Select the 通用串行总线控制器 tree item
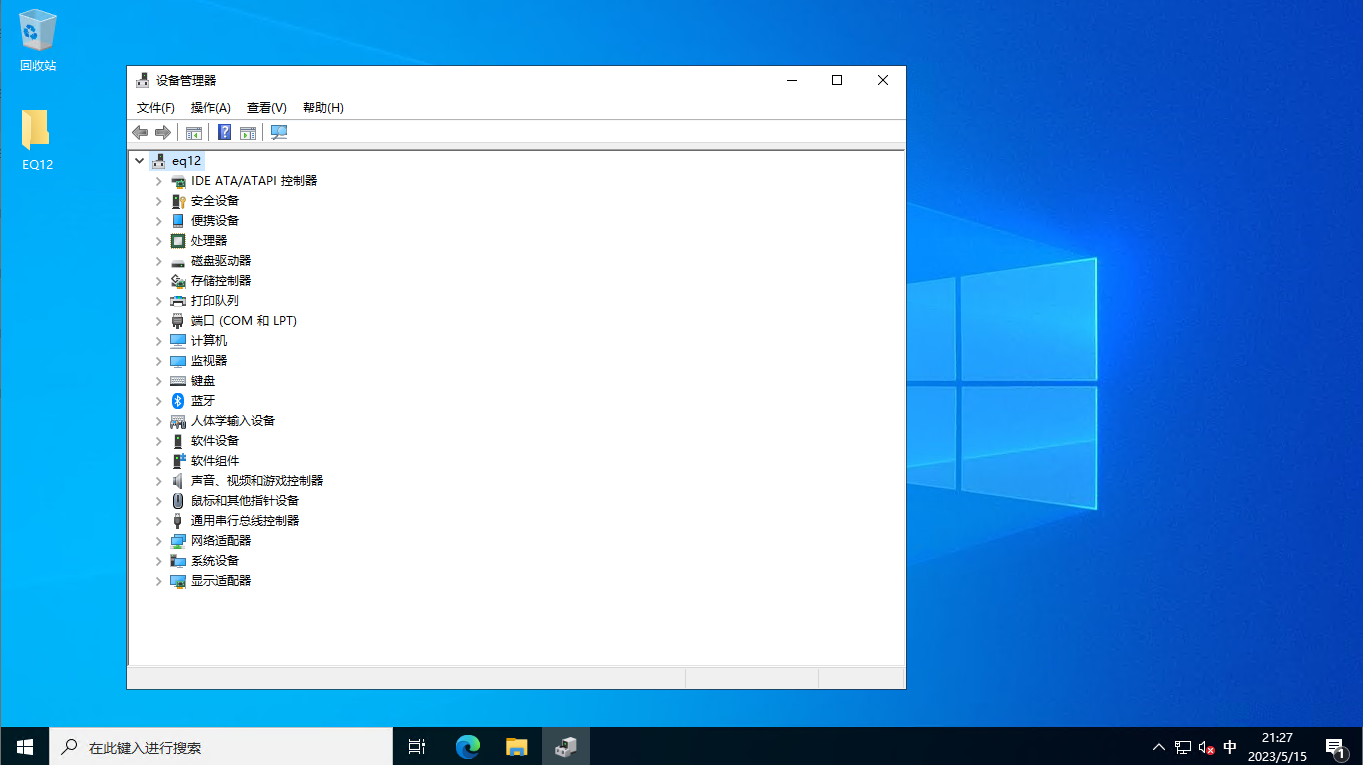Image resolution: width=1363 pixels, height=765 pixels. [245, 520]
